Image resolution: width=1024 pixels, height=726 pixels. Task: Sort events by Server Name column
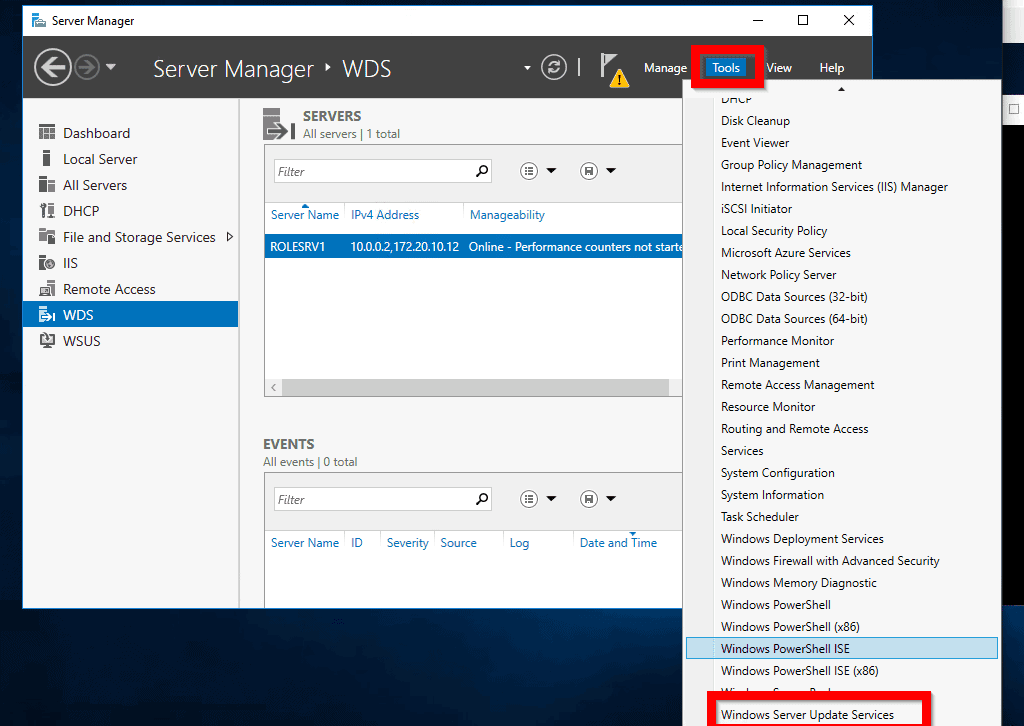[304, 543]
